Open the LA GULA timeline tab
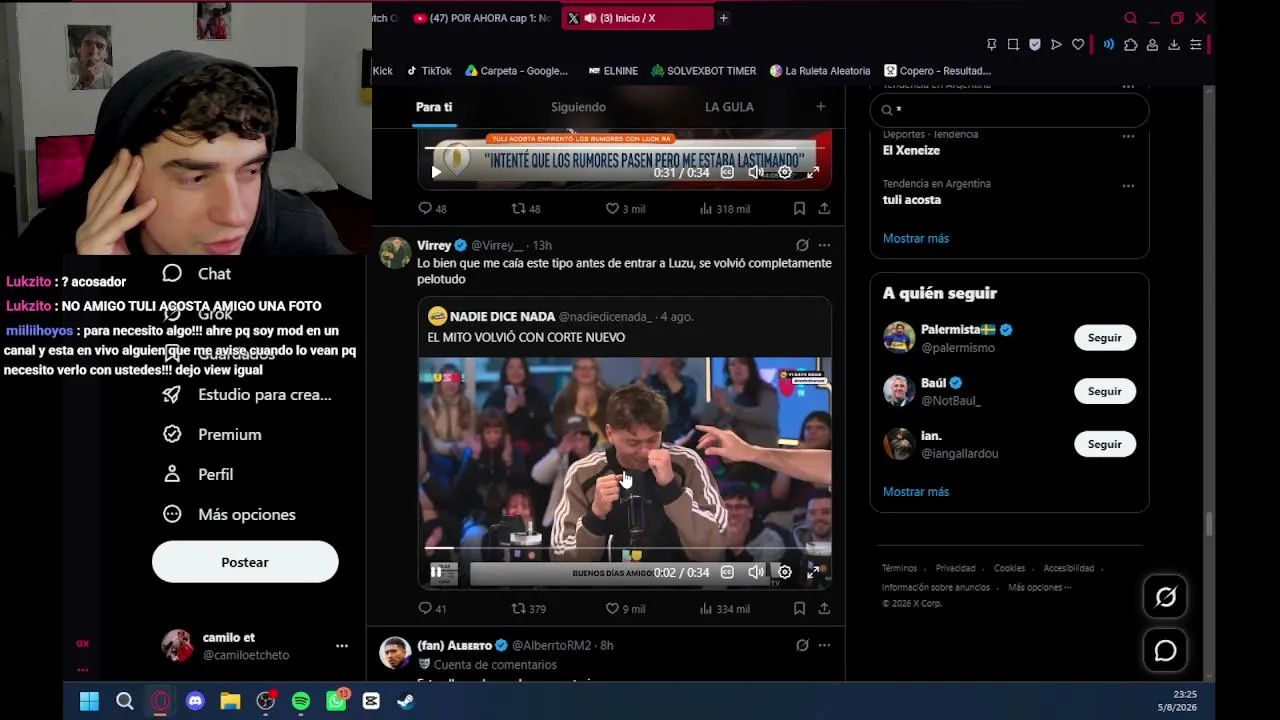 [729, 107]
